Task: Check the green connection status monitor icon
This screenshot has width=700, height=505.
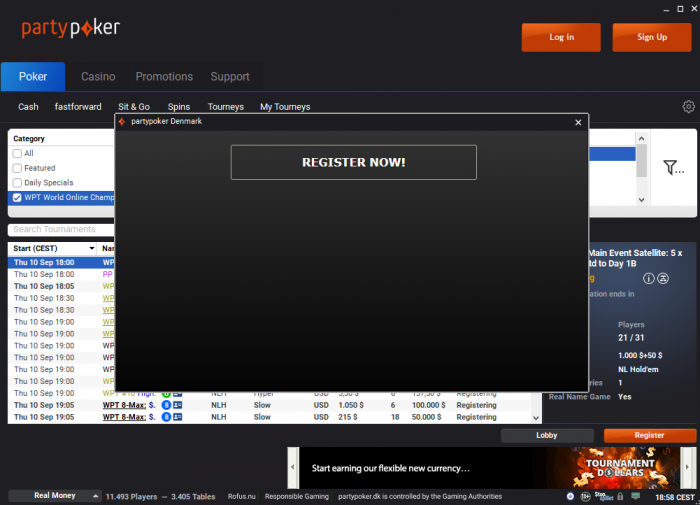Action: [636, 496]
